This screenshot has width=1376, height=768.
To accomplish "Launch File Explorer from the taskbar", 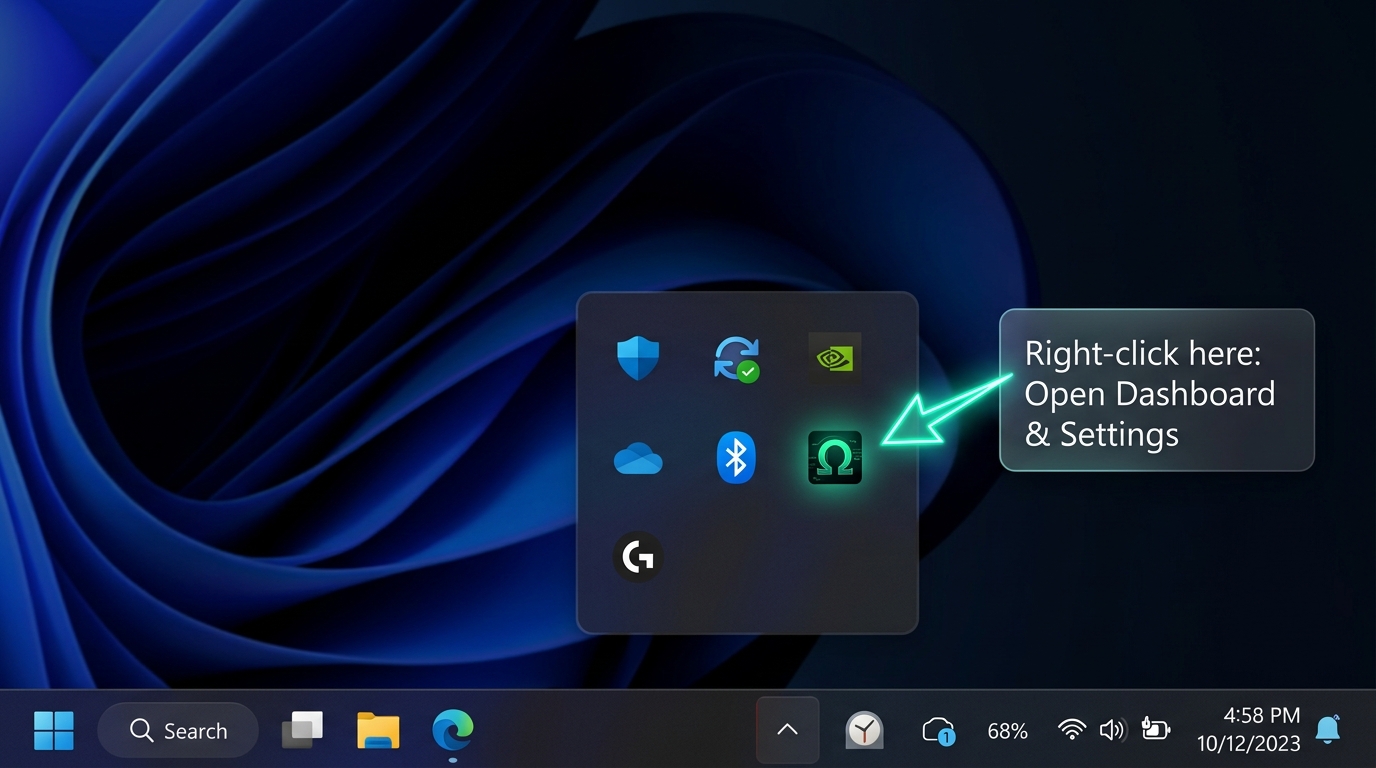I will (x=378, y=731).
